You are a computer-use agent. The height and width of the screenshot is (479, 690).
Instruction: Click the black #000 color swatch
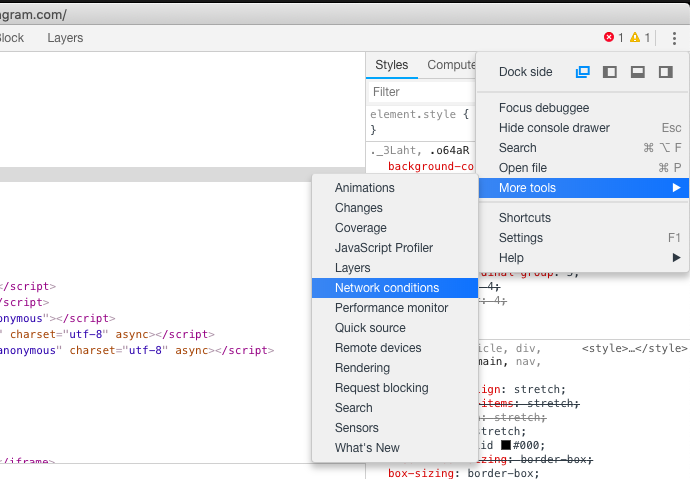click(x=506, y=444)
